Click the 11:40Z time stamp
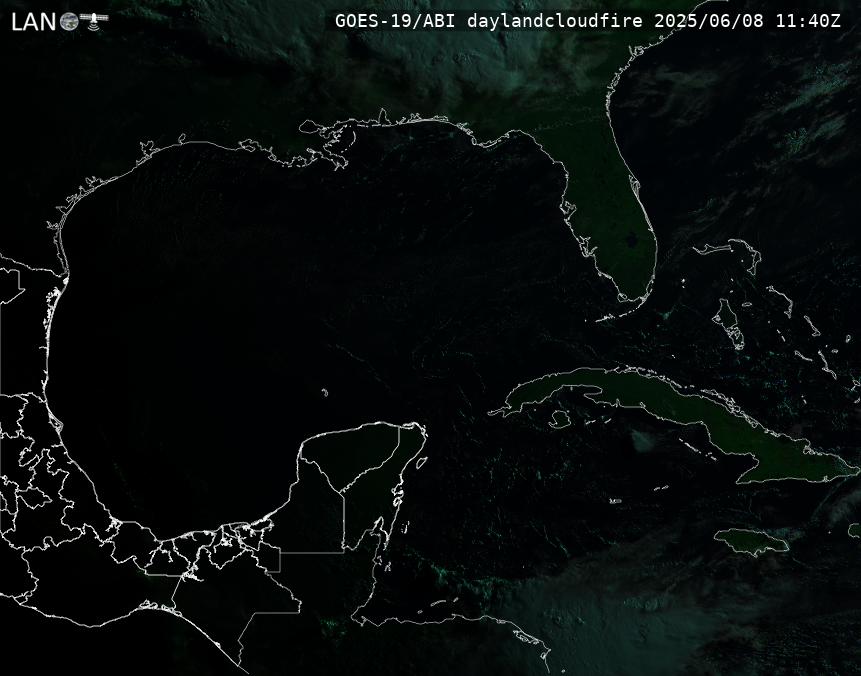This screenshot has width=861, height=676. 808,21
